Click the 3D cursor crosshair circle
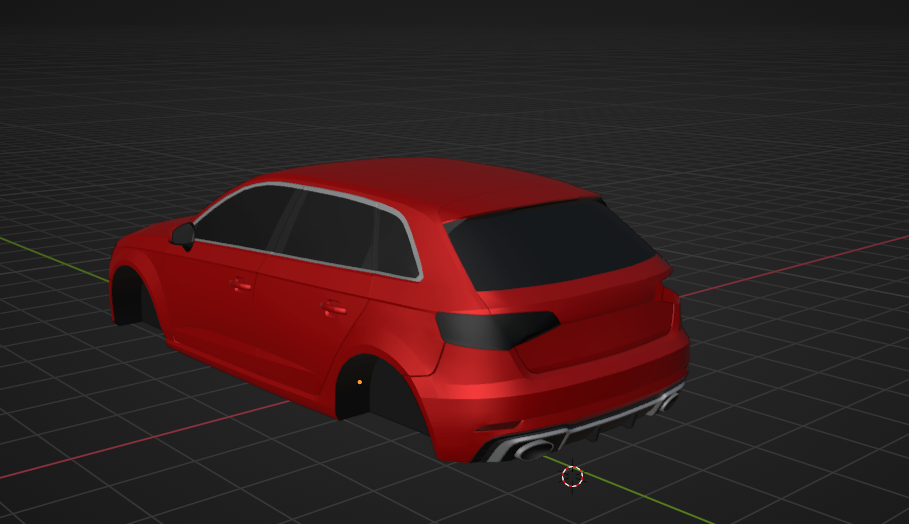Viewport: 909px width, 524px height. (572, 476)
